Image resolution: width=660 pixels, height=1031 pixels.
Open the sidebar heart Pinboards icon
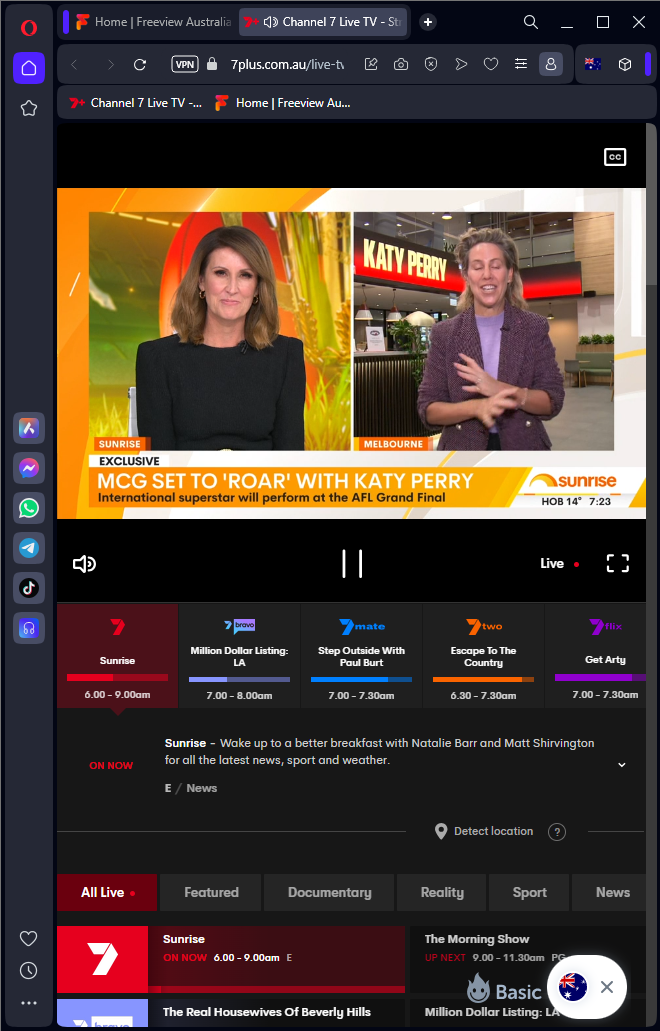click(28, 938)
